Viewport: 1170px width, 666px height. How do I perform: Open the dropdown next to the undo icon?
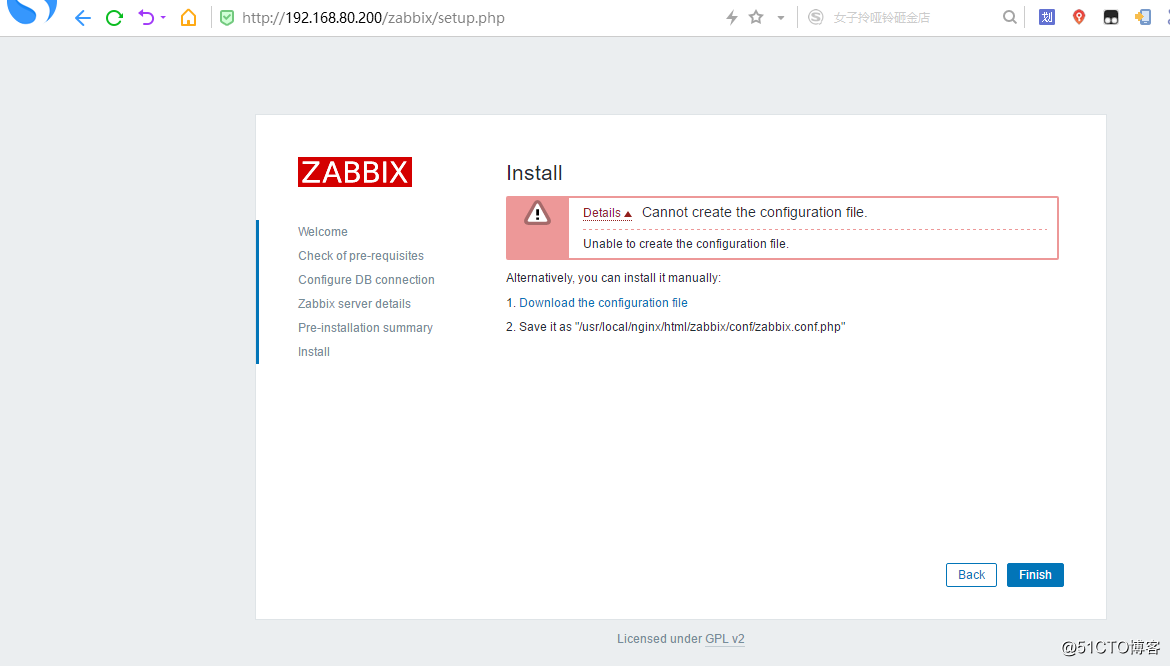pyautogui.click(x=163, y=18)
